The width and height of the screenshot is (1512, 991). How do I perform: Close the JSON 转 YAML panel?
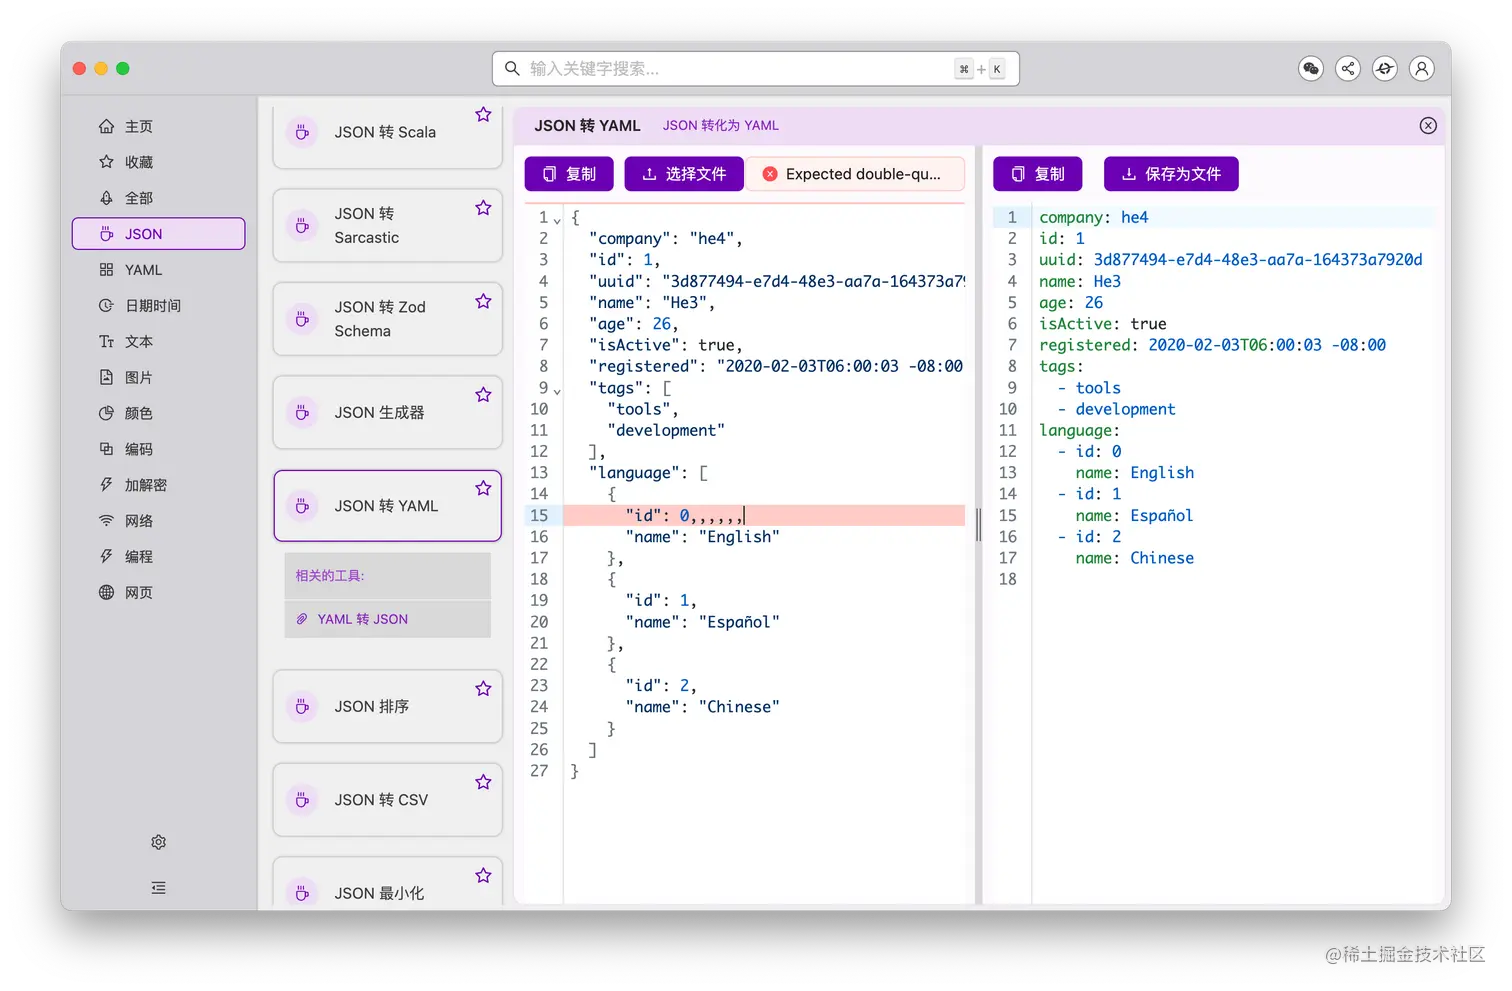(x=1428, y=125)
